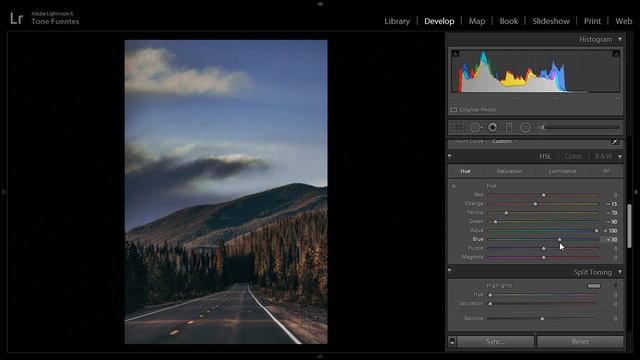Screen dimensions: 640x360
Task: Switch panel to HSL mode
Action: pyautogui.click(x=545, y=156)
